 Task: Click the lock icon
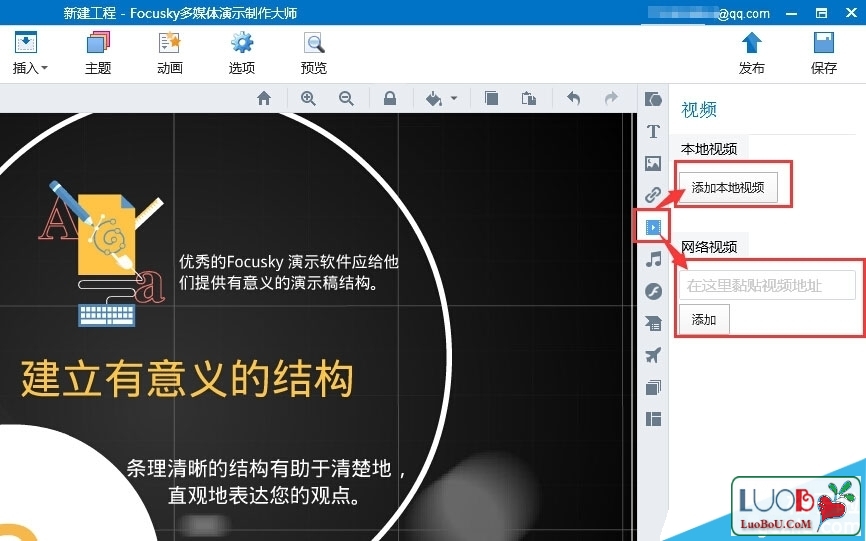click(390, 98)
